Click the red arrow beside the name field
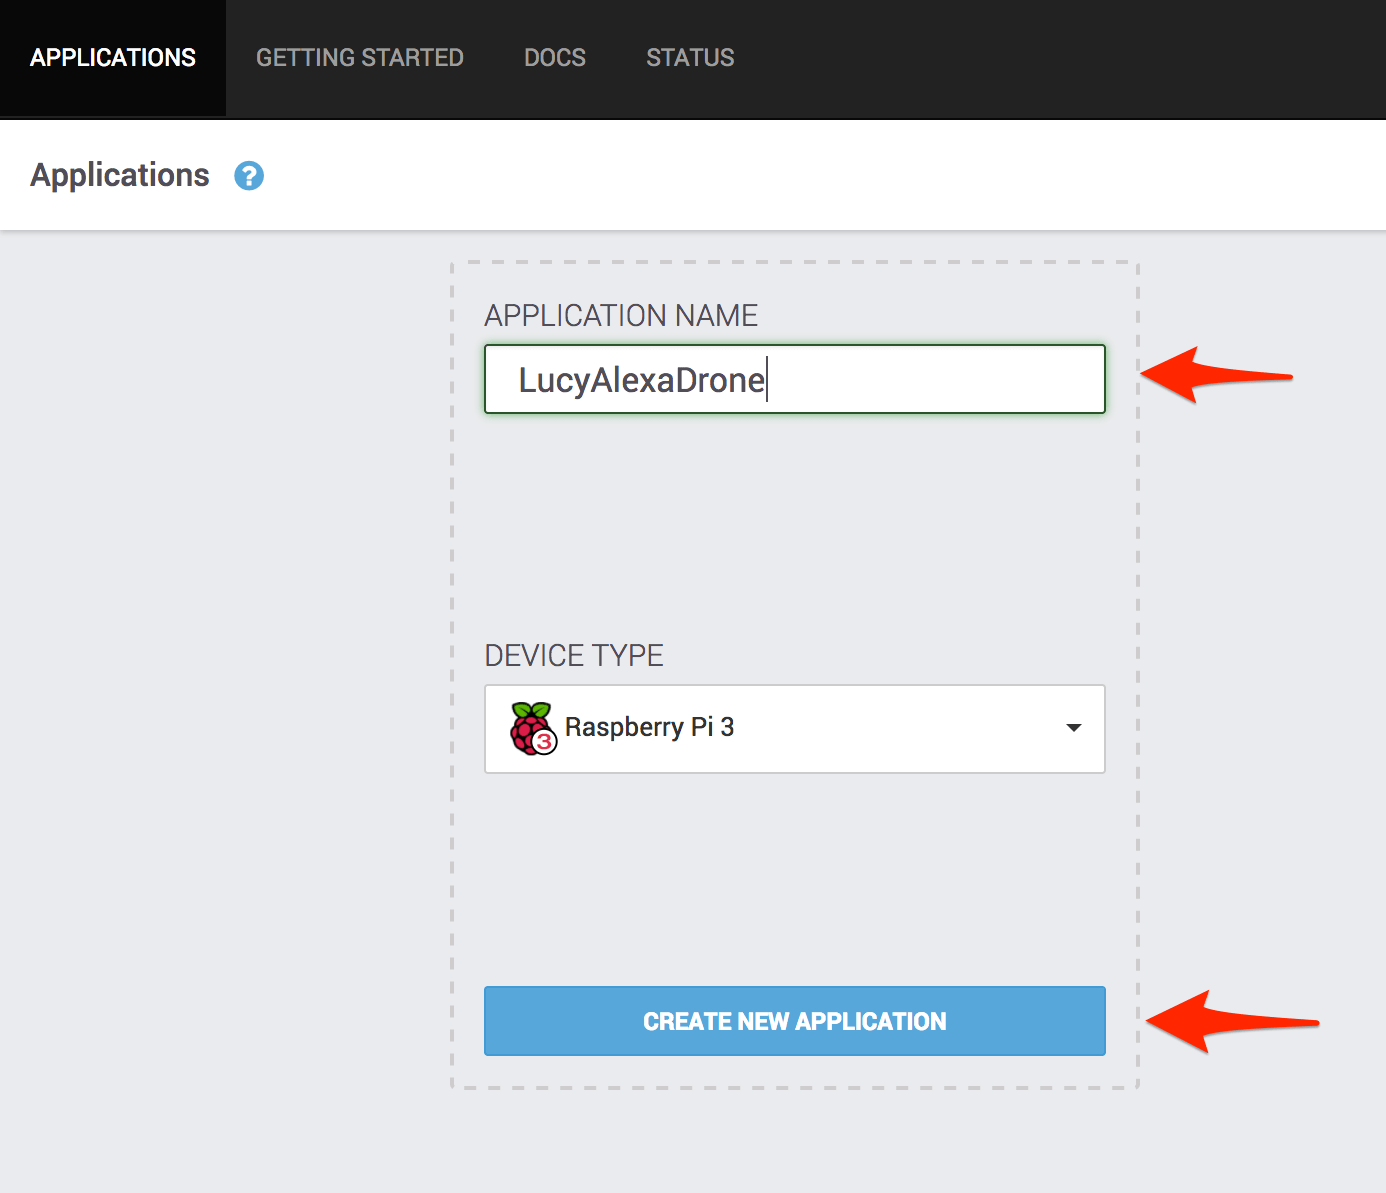 [1214, 376]
